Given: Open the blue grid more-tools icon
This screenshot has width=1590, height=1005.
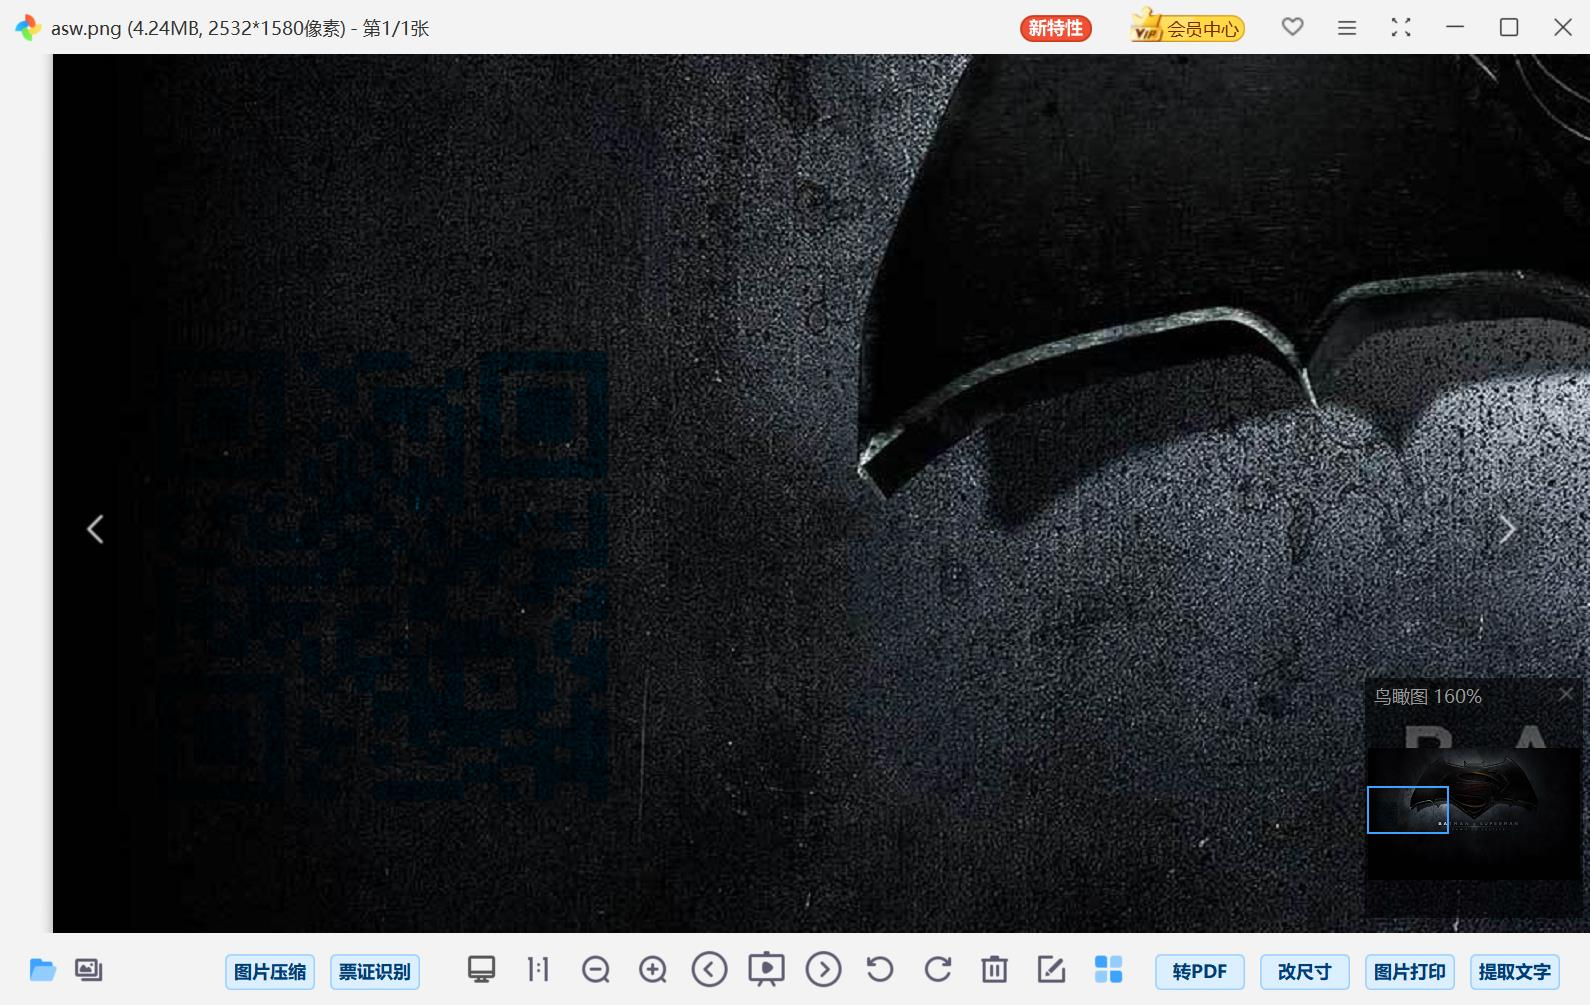Looking at the screenshot, I should [1108, 969].
